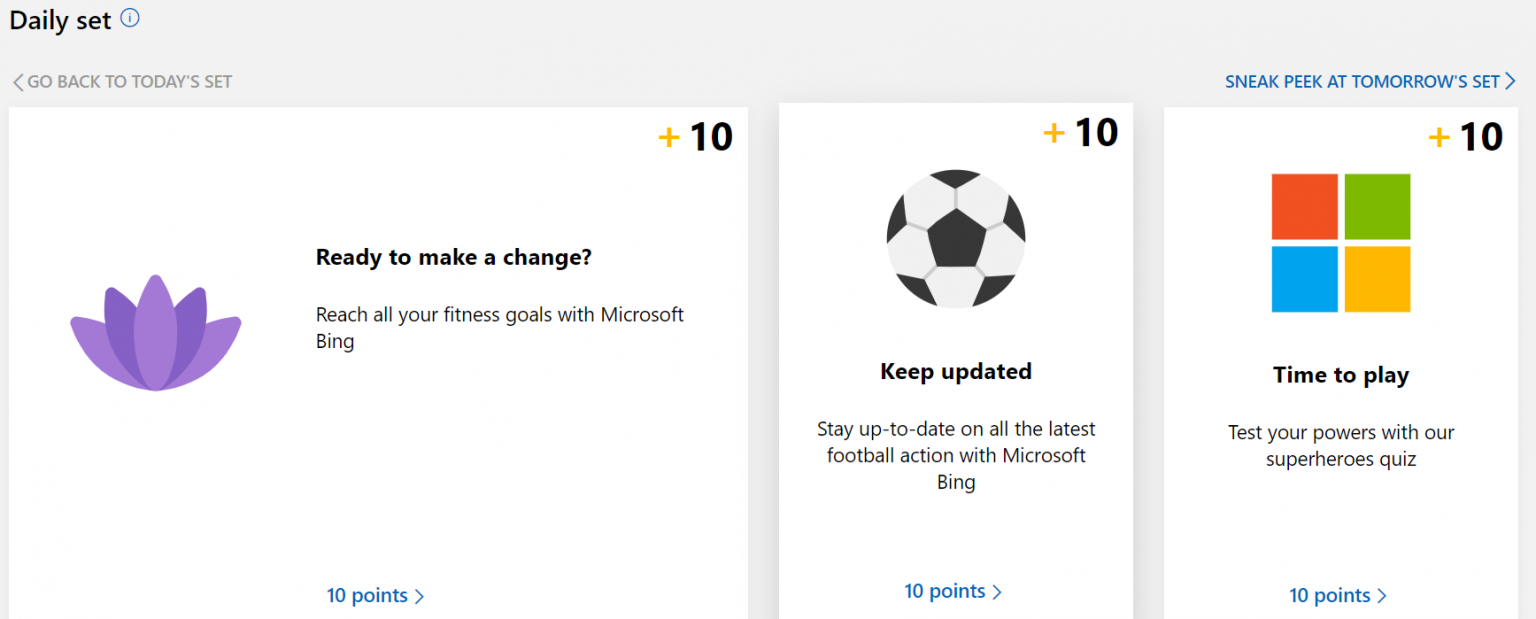
Task: Open Sneak peek at tomorrow's set
Action: (1363, 81)
